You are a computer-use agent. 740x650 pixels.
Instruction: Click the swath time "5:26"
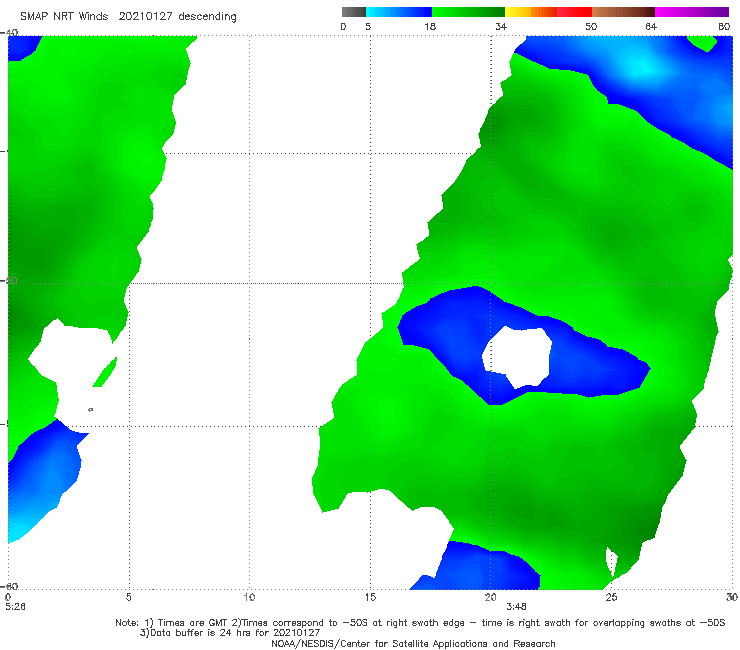coord(16,607)
